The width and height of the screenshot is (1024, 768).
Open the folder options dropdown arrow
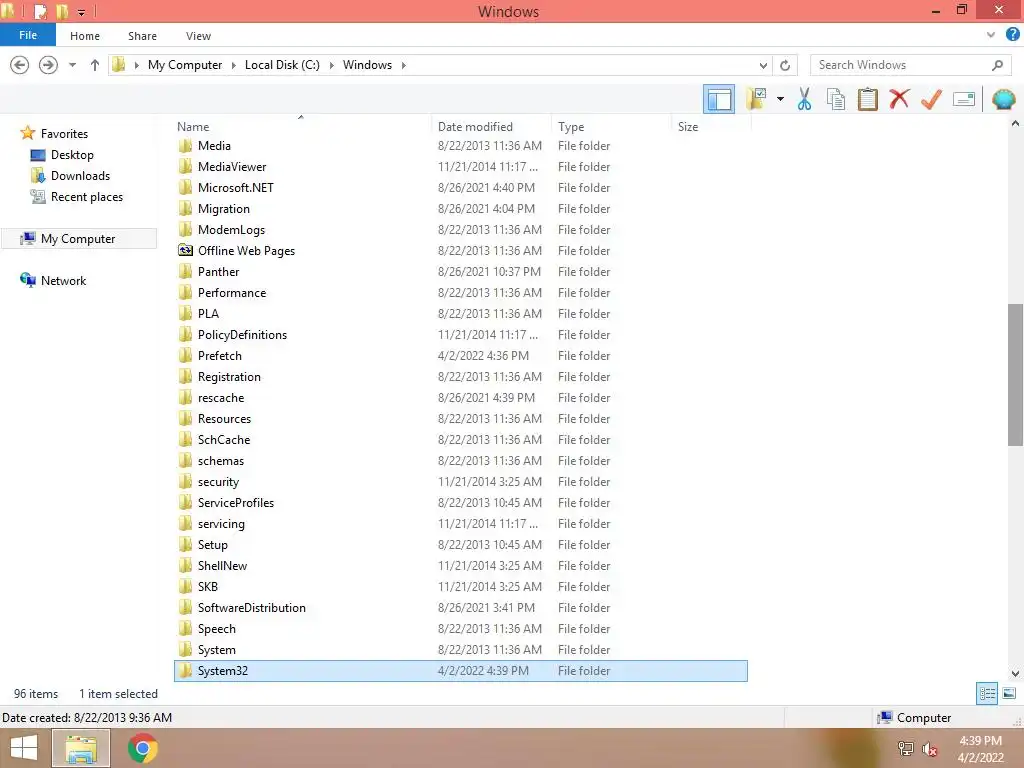(x=780, y=99)
